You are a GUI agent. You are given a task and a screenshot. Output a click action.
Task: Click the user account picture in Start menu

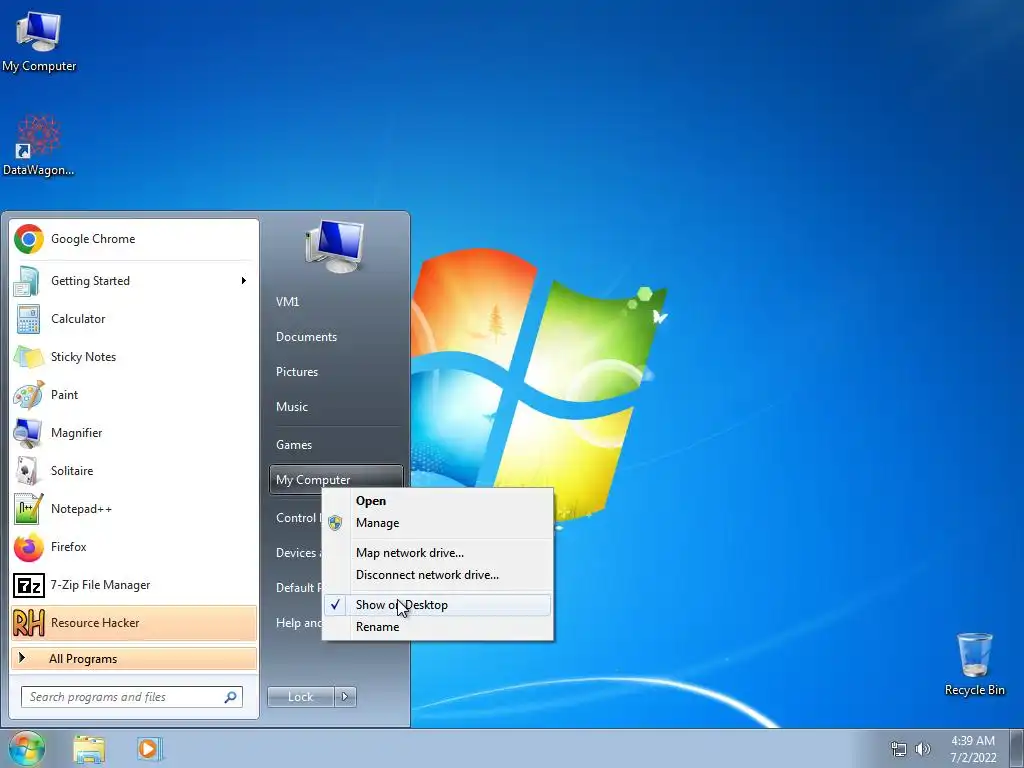pyautogui.click(x=334, y=247)
